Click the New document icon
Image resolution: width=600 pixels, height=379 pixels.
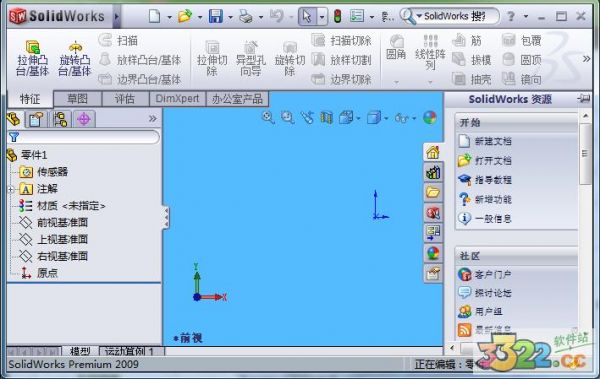coord(155,16)
